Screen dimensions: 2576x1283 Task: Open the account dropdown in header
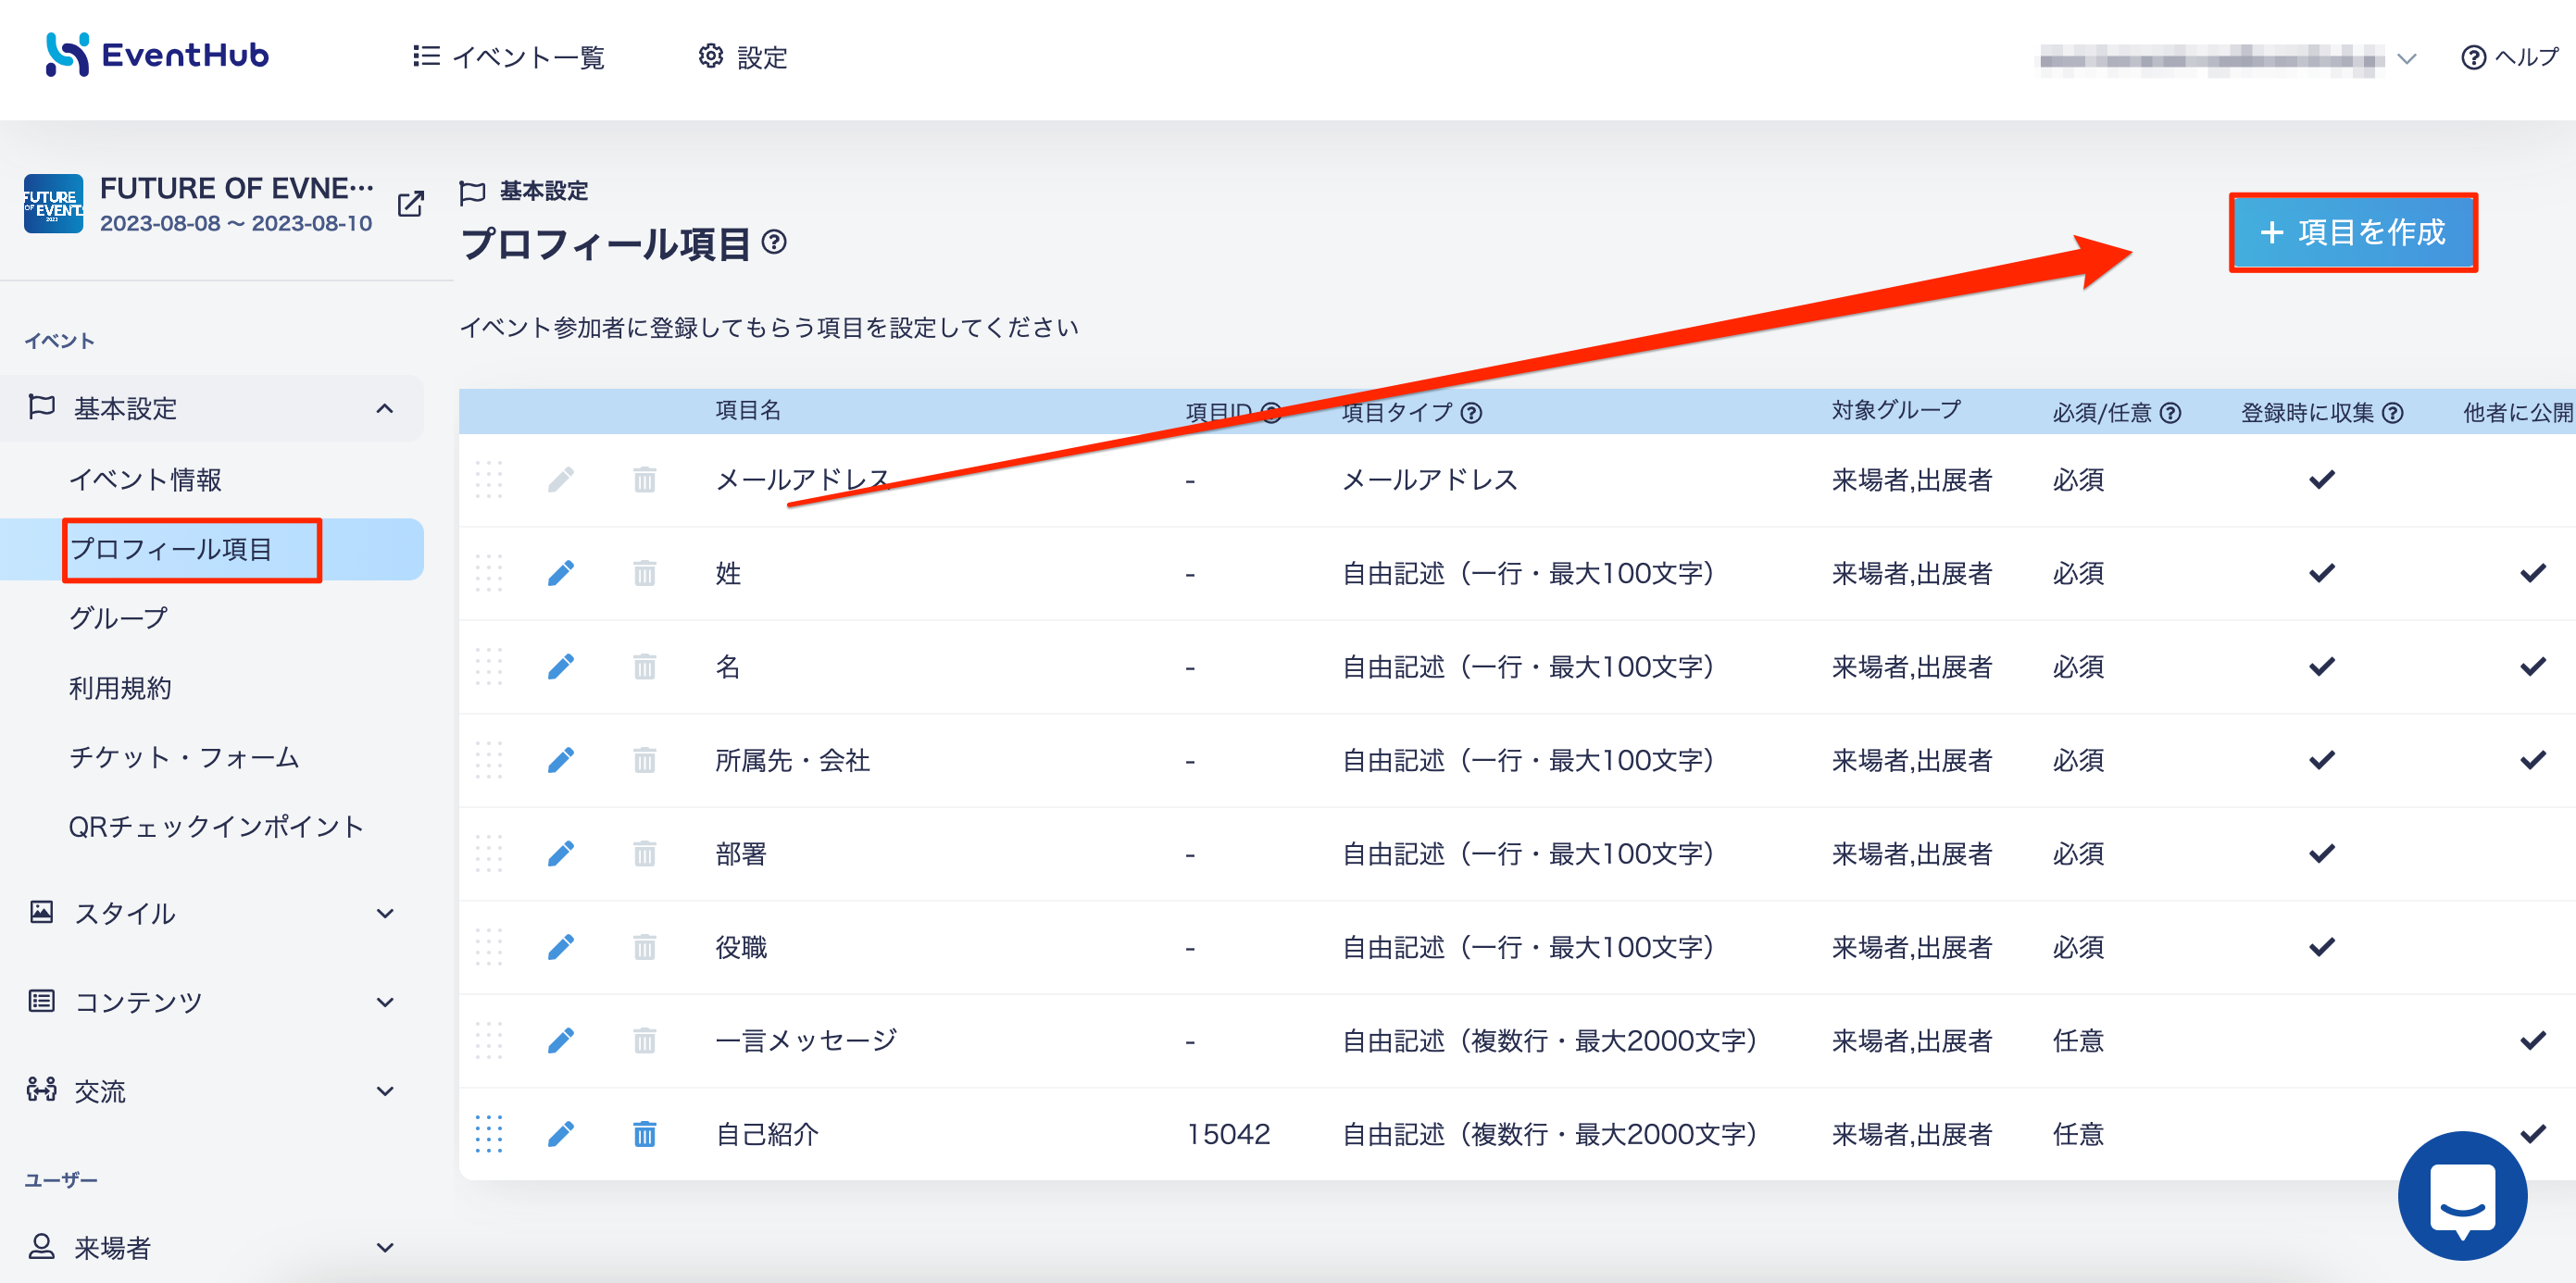2228,59
